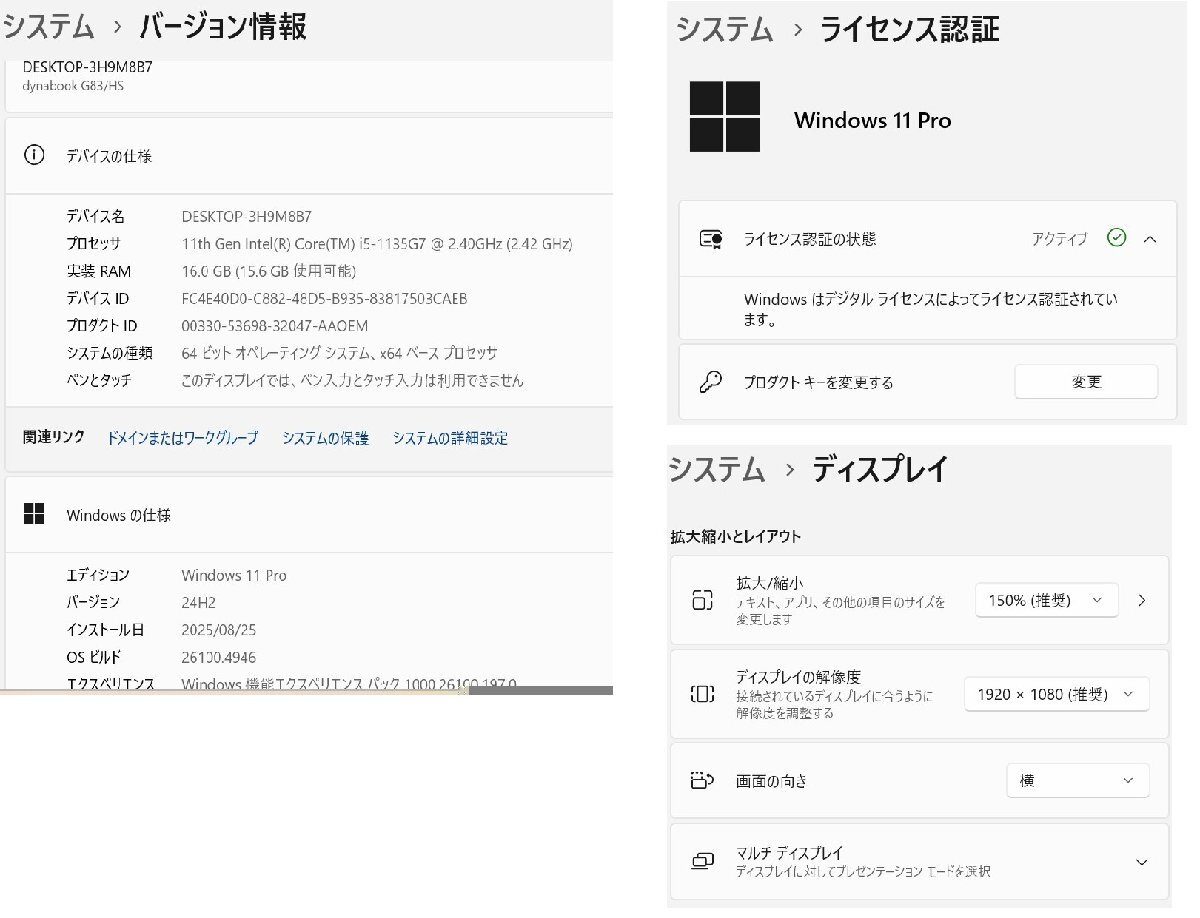Open the システムの保護 link
This screenshot has width=1200, height=918.
tap(326, 437)
